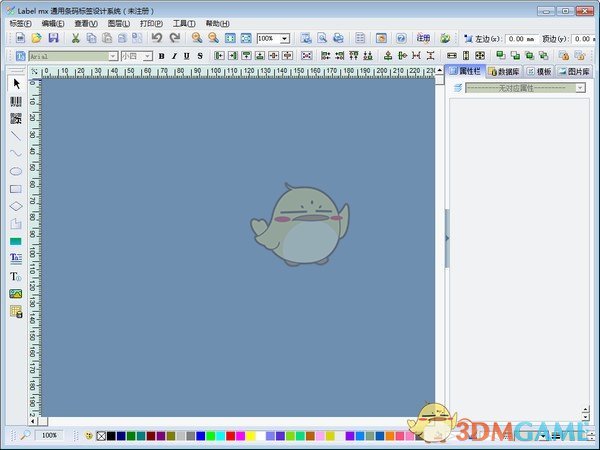Select the curve drawing tool
600x450 pixels.
point(16,153)
